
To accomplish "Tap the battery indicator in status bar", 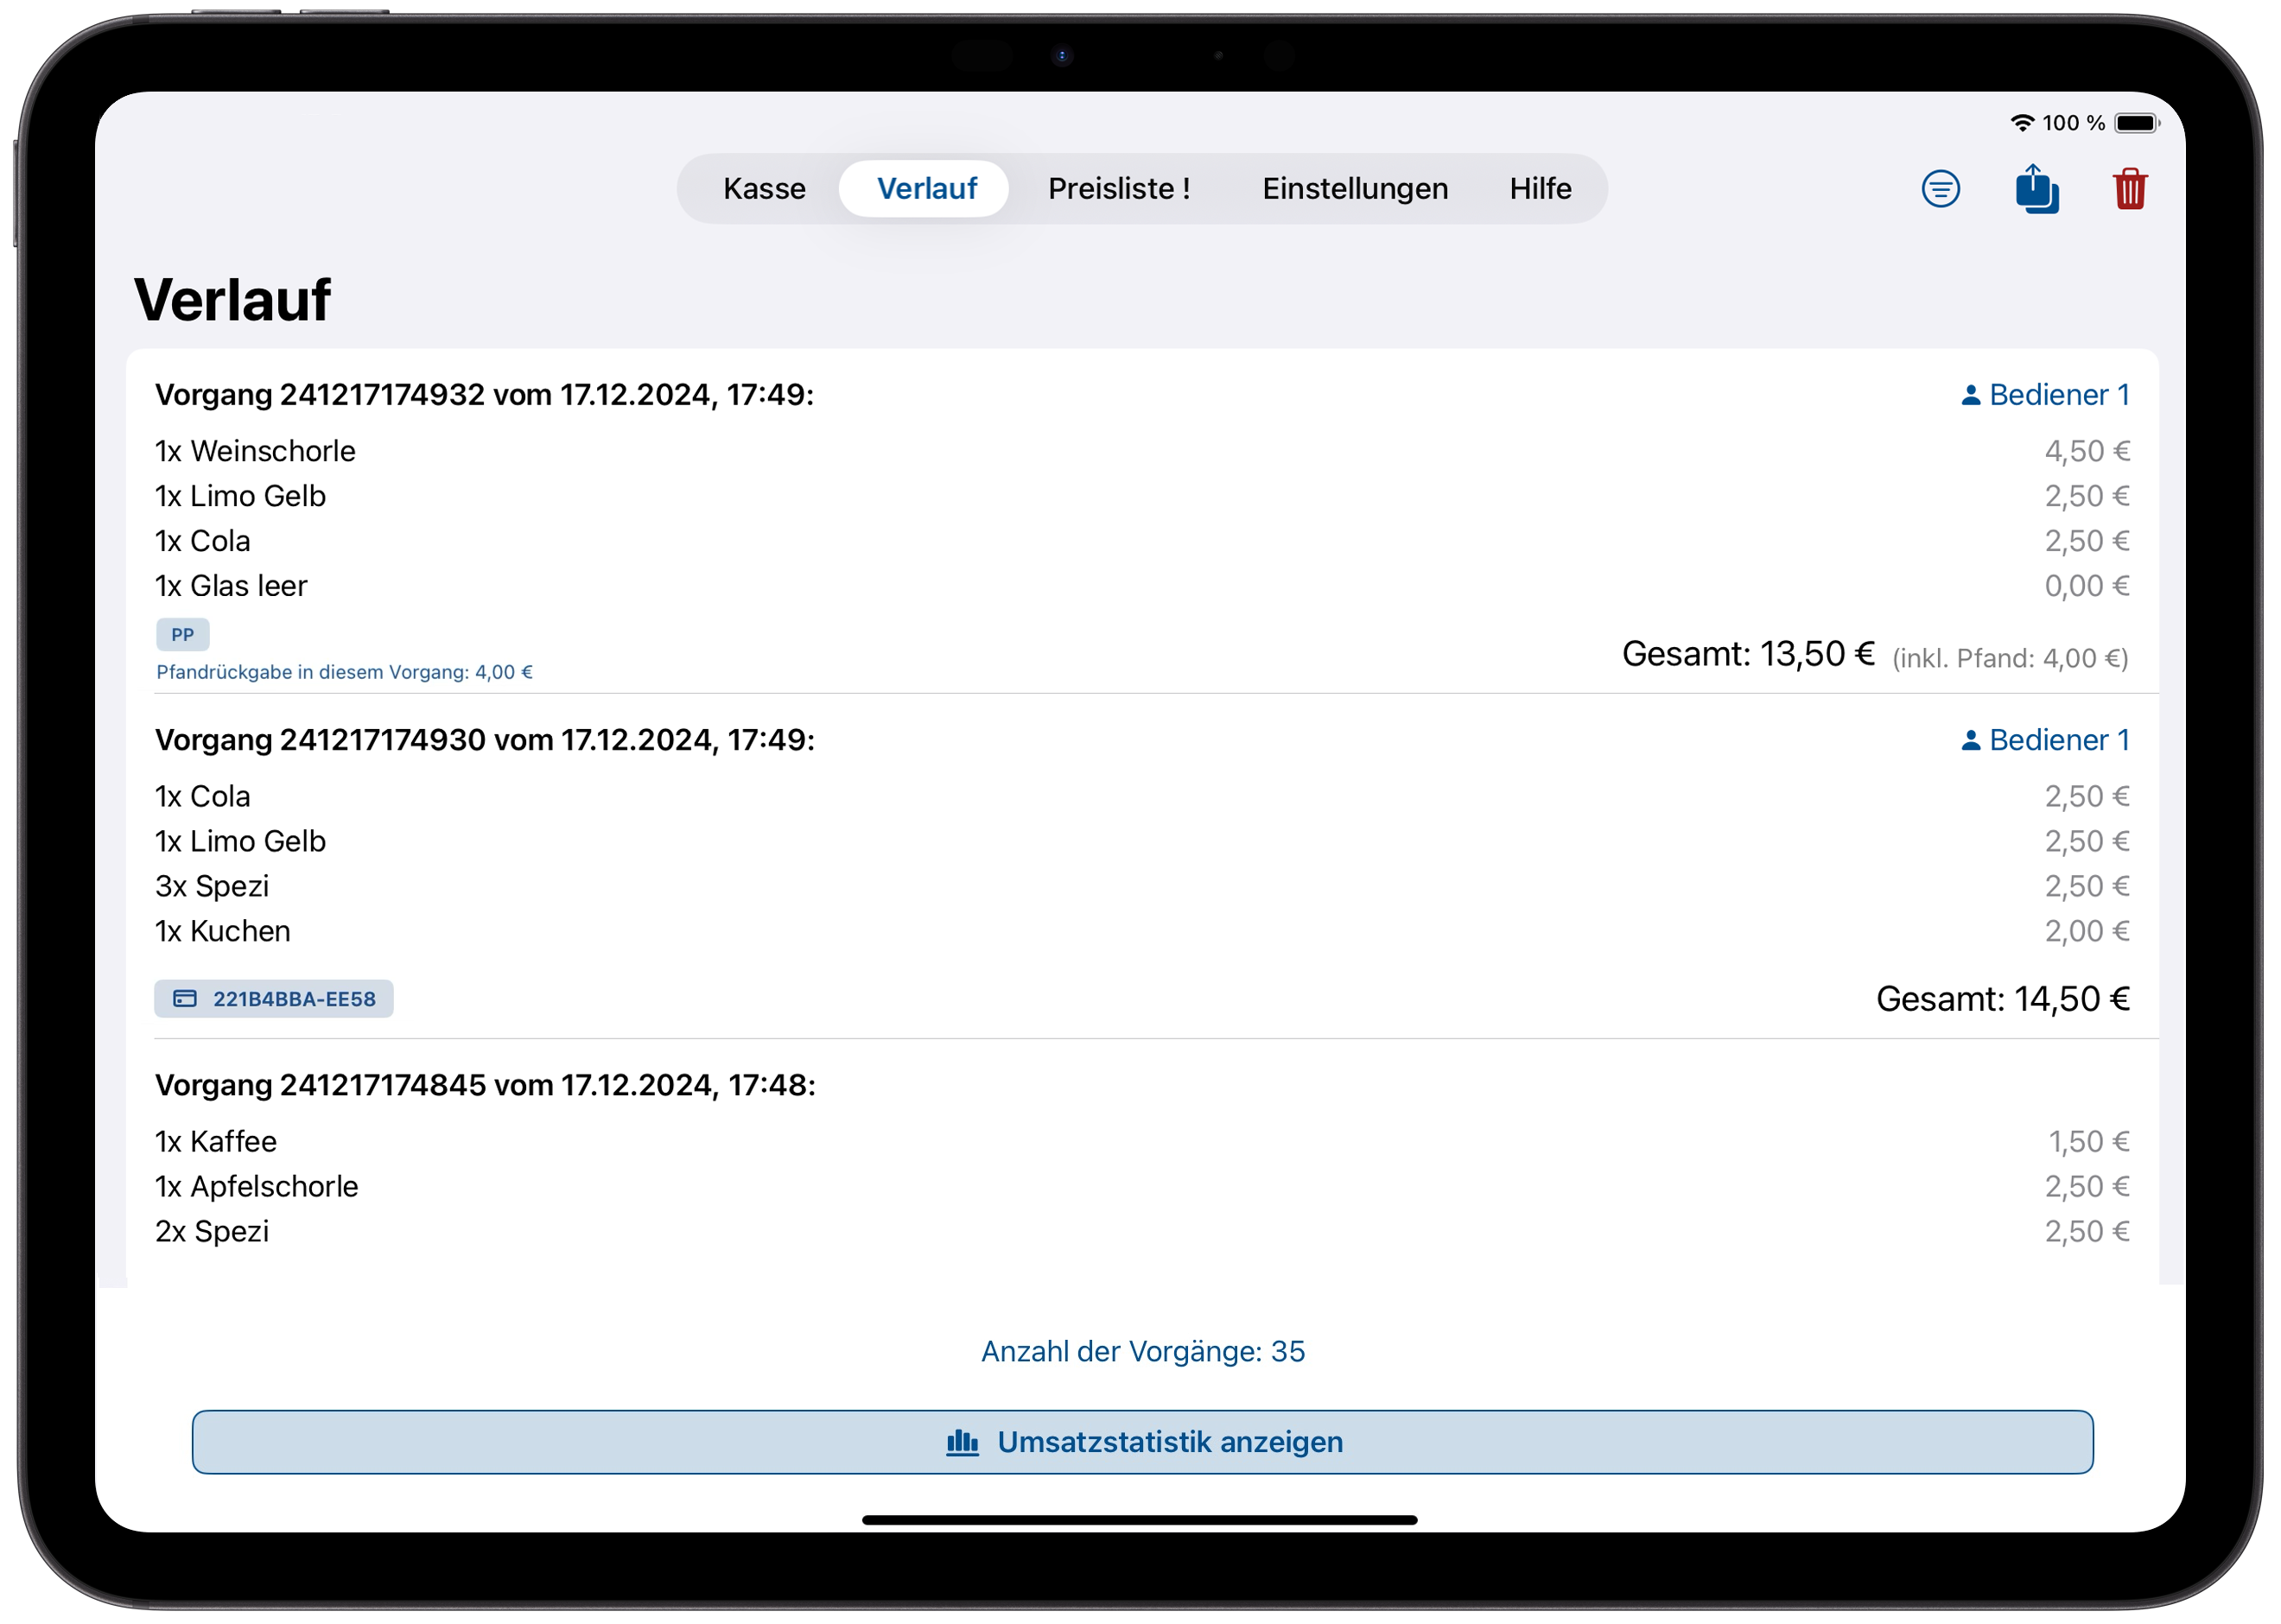I will tap(2137, 123).
